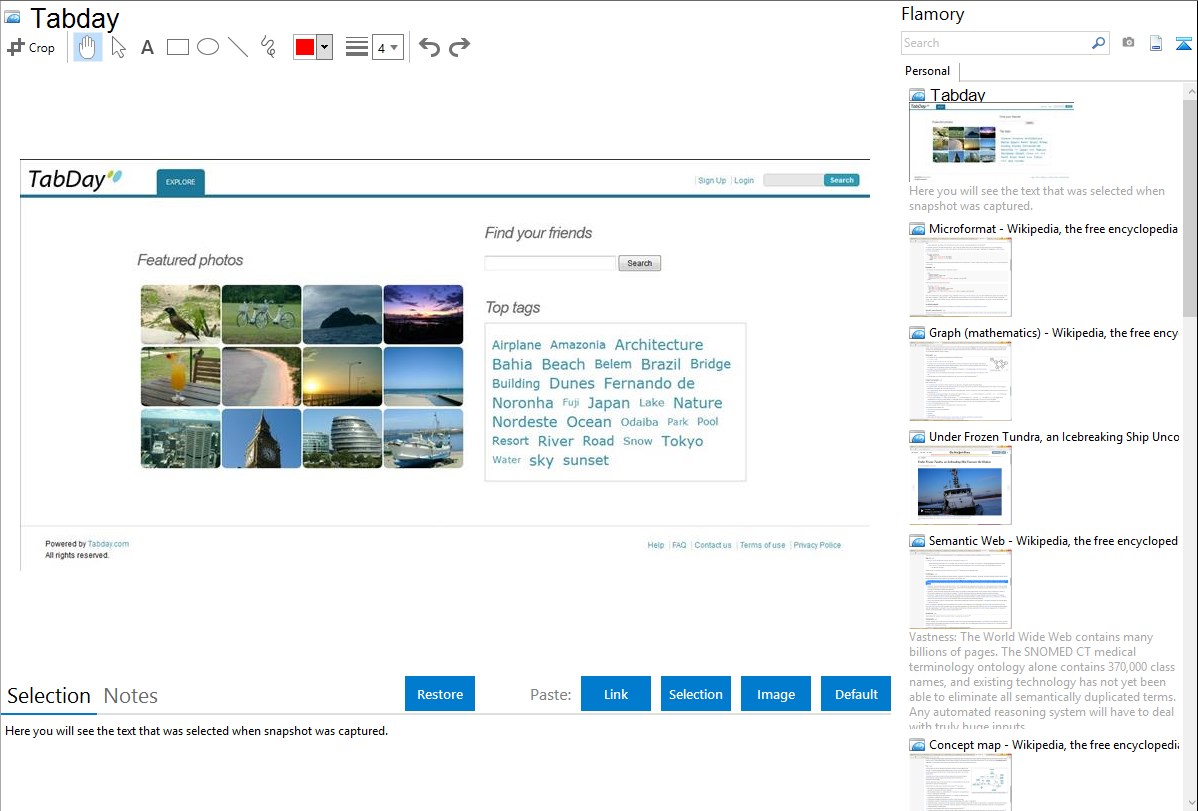Pick the ellipse shape tool
The width and height of the screenshot is (1198, 811).
[208, 47]
